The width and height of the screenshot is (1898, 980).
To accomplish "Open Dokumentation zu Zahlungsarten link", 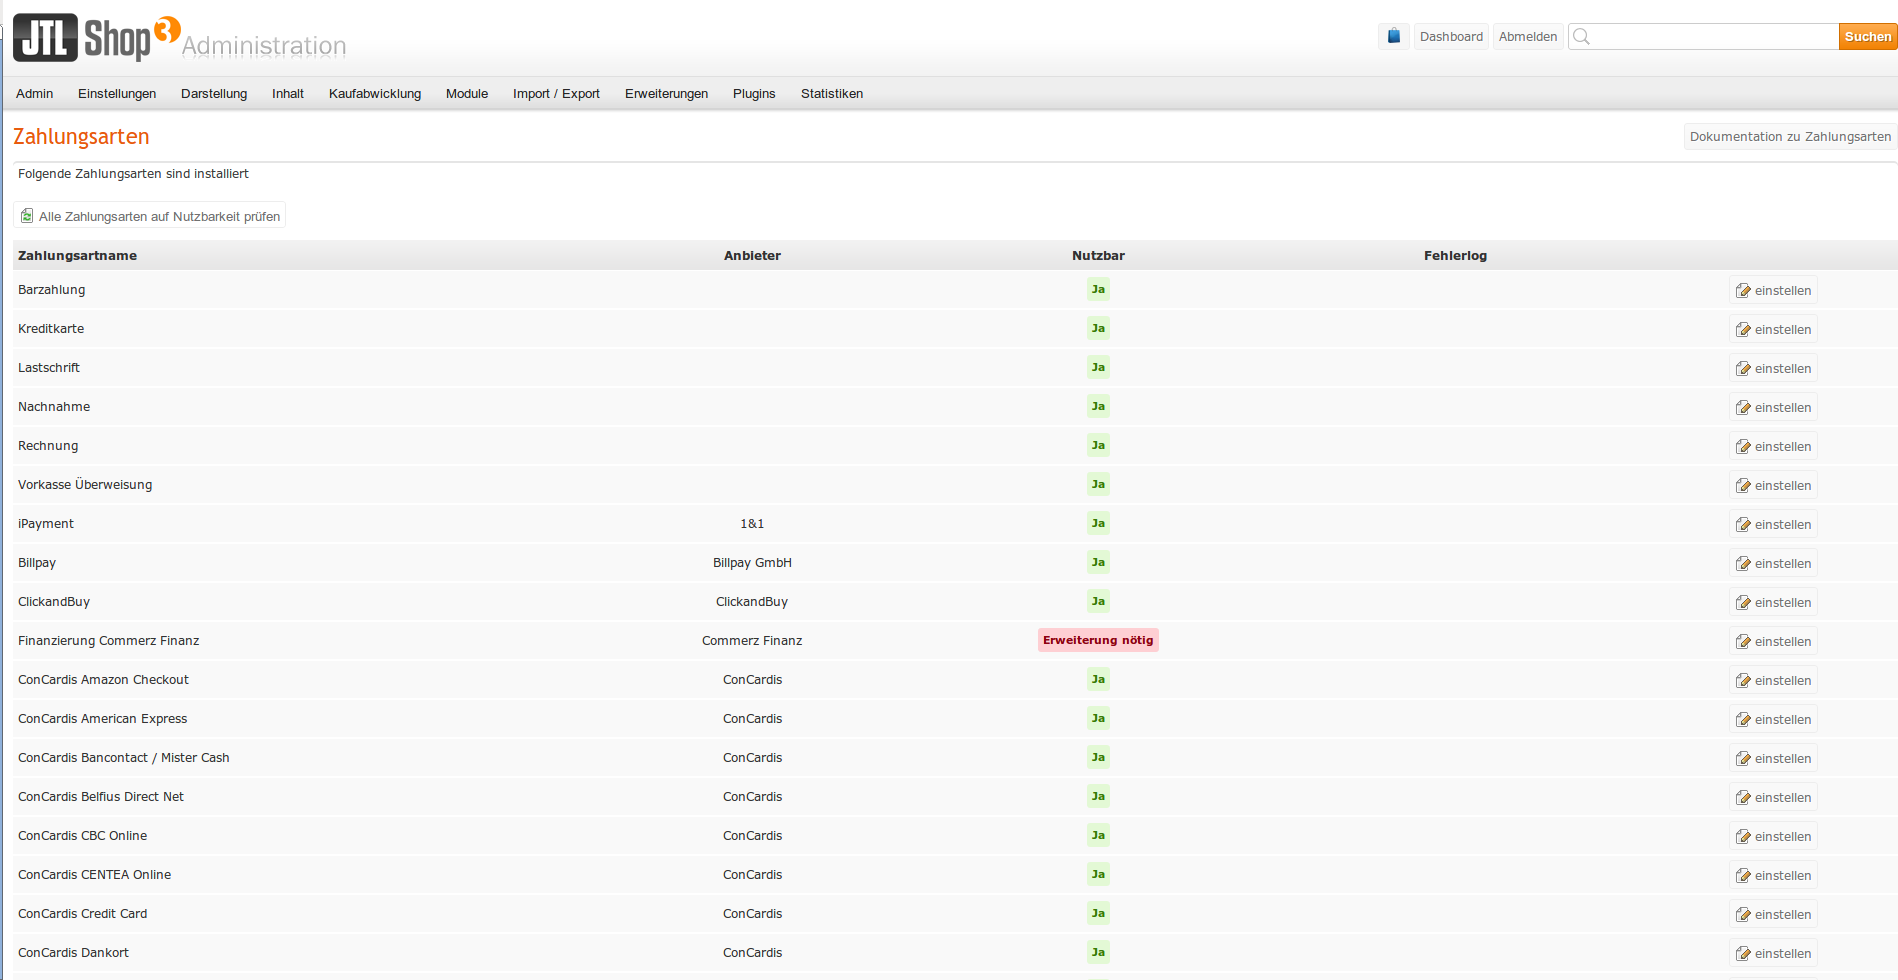I will tap(1790, 137).
